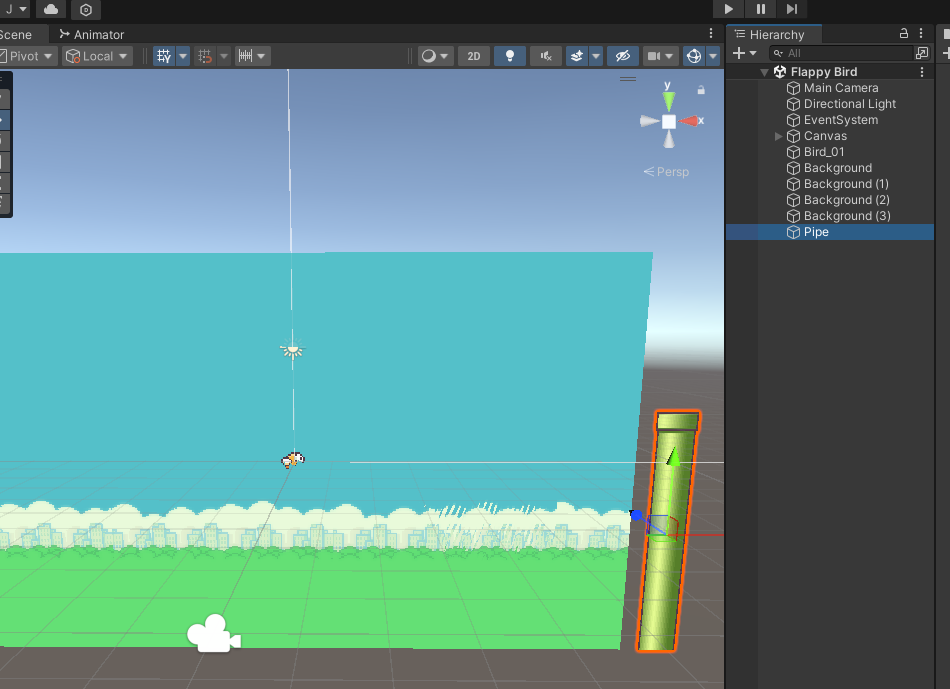Viewport: 950px width, 689px height.
Task: Open the increment snapping ruler dropdown
Action: (x=251, y=56)
